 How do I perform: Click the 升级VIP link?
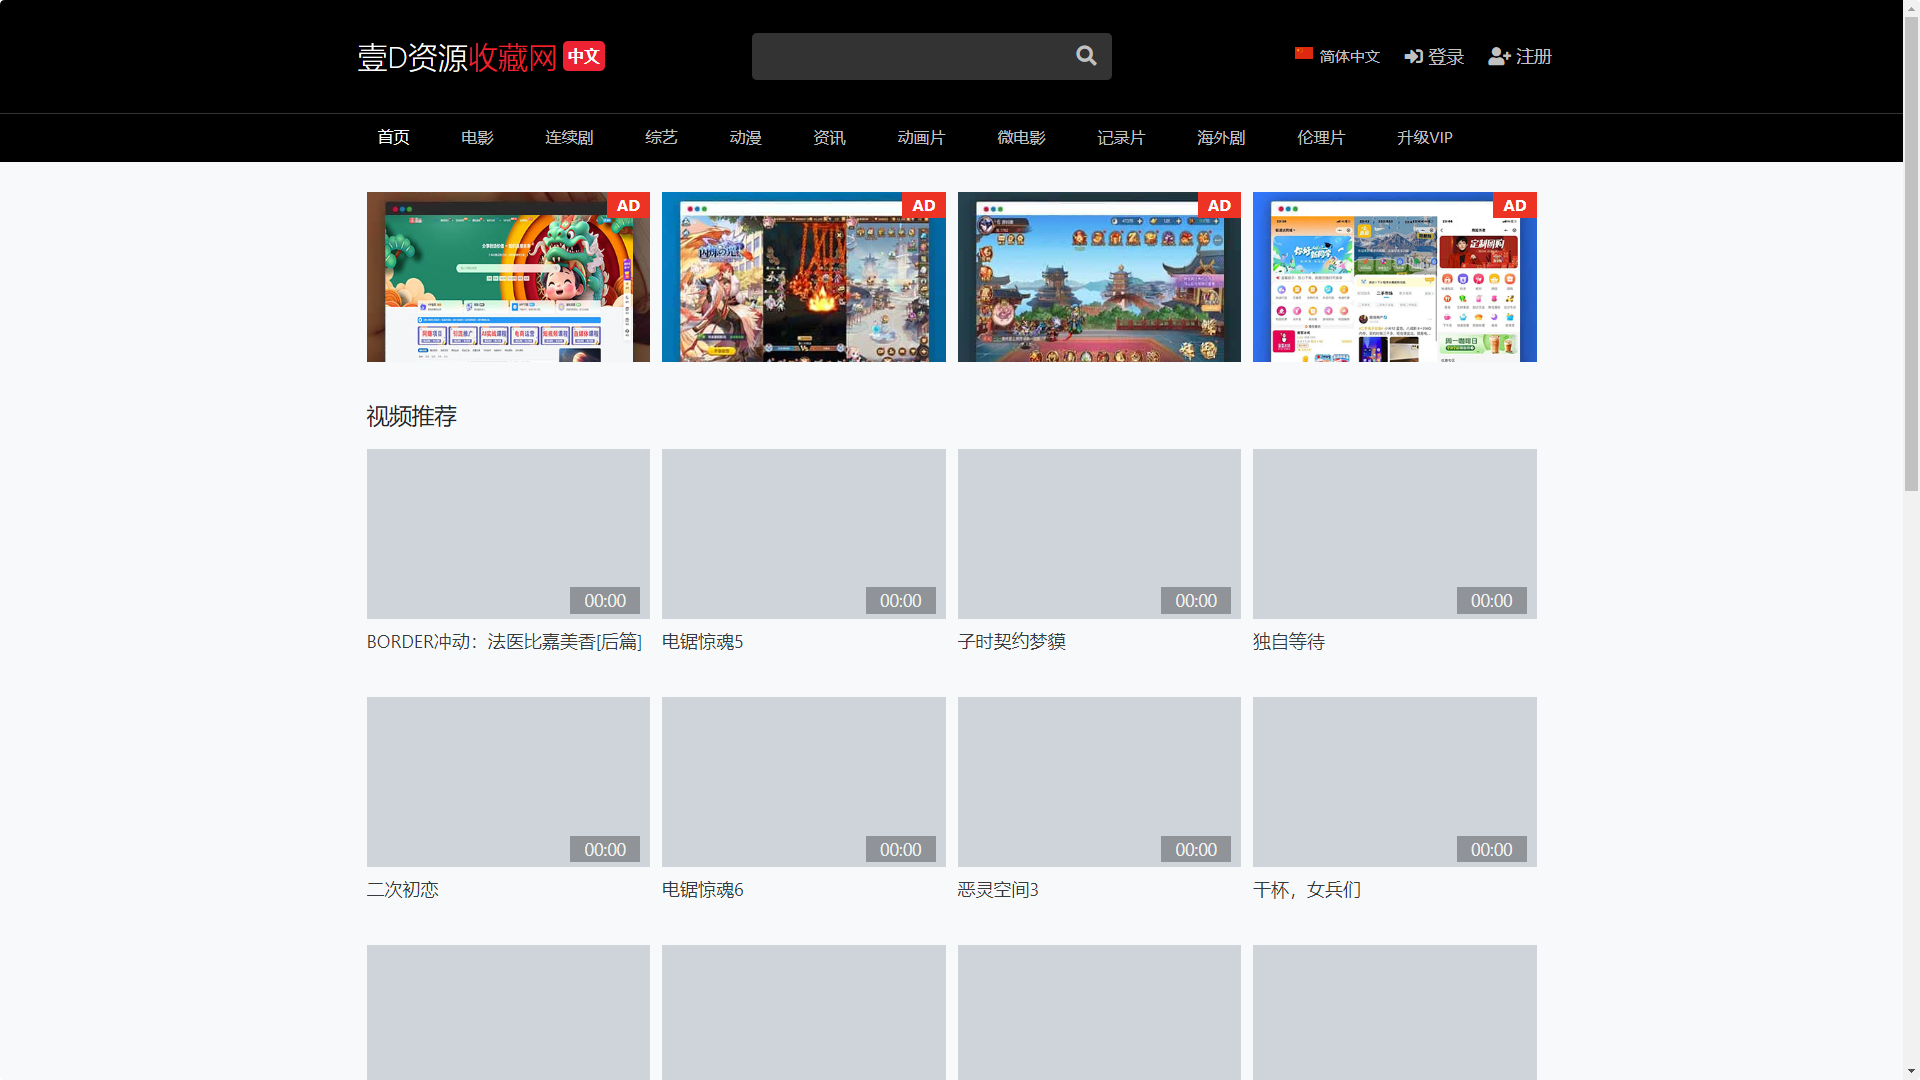1424,137
